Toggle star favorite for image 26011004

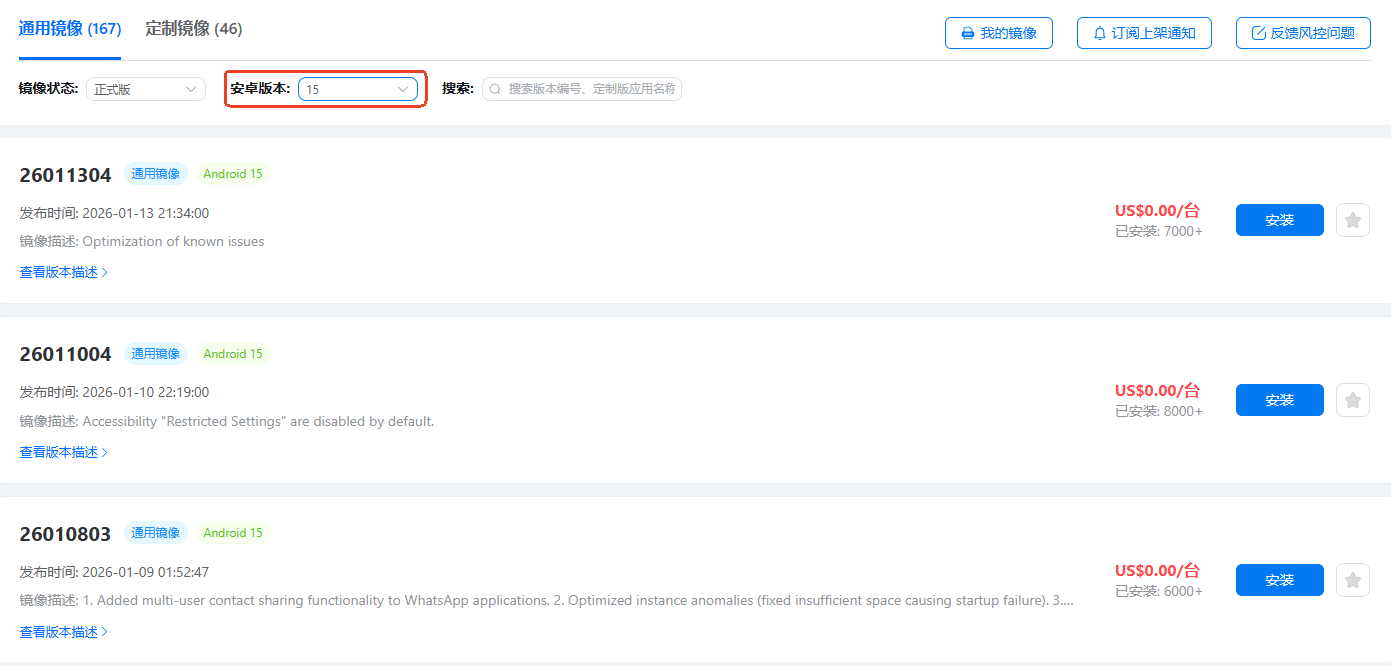pyautogui.click(x=1352, y=400)
